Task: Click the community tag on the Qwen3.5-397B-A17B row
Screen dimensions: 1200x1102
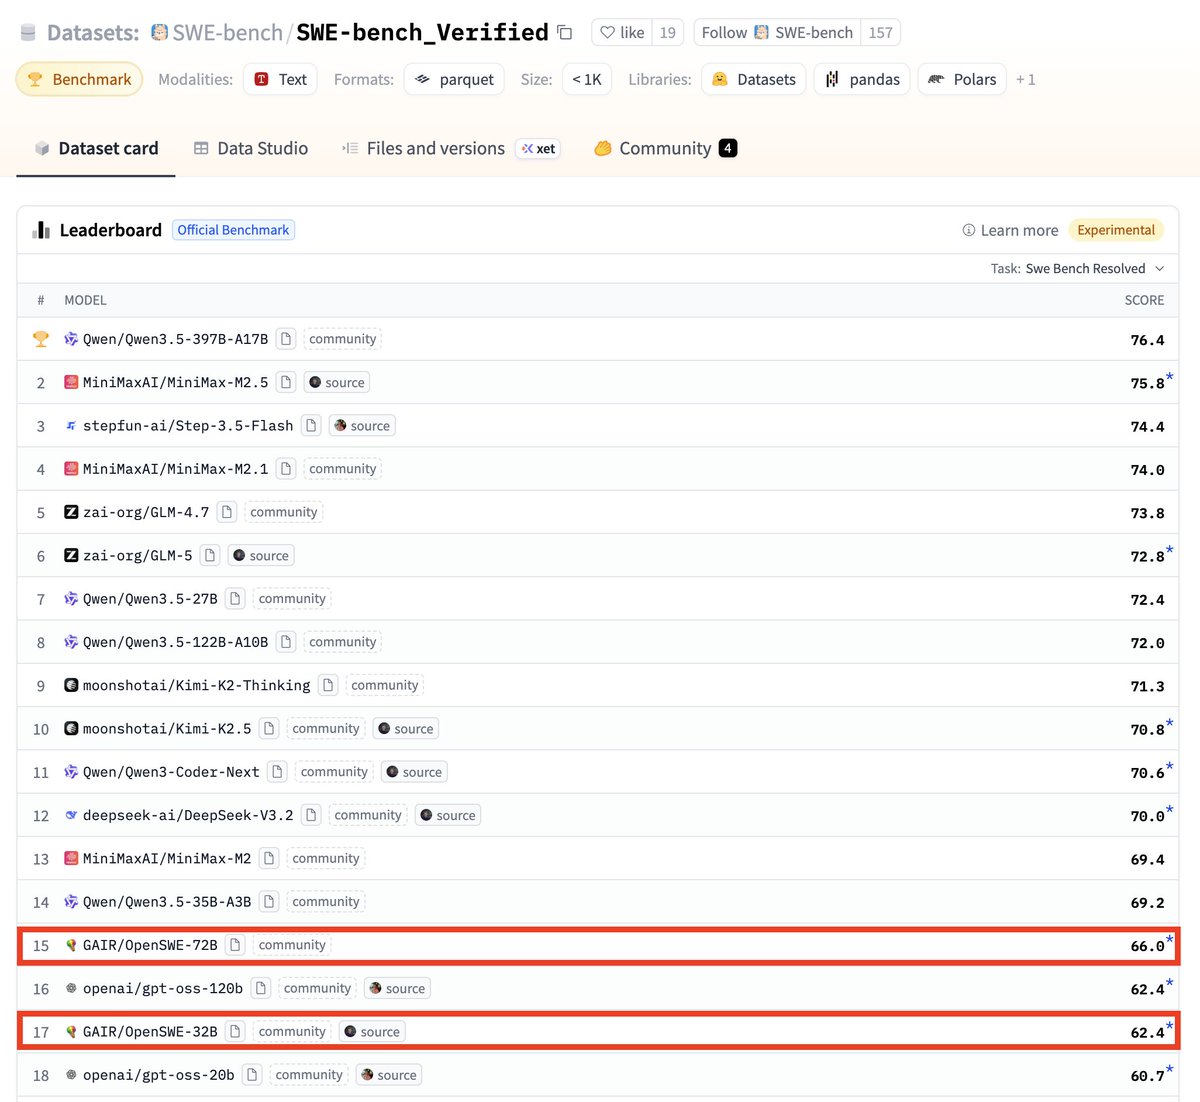Action: (x=343, y=339)
